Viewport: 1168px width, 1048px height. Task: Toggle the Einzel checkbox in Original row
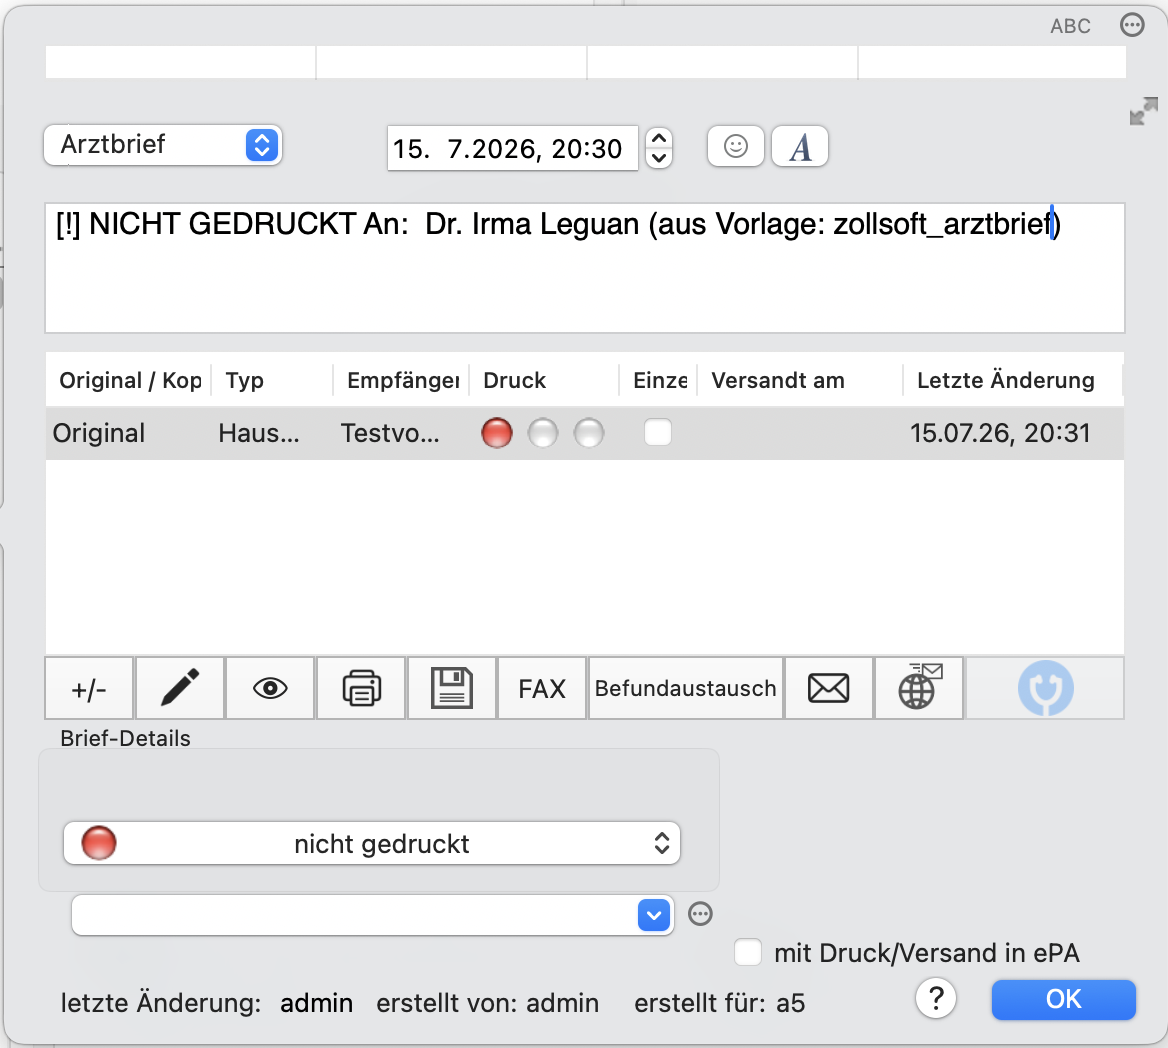pos(658,432)
